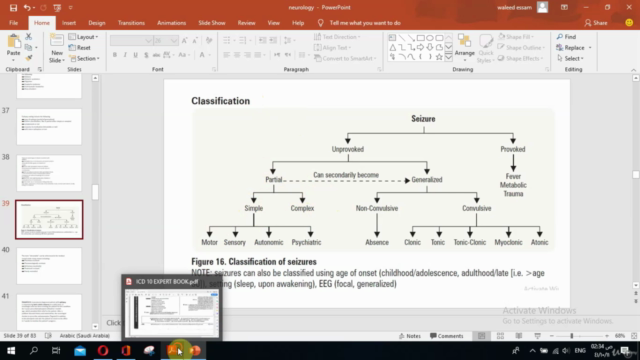Switch to the Design tab
Screen dimensions: 640x360
click(97, 23)
